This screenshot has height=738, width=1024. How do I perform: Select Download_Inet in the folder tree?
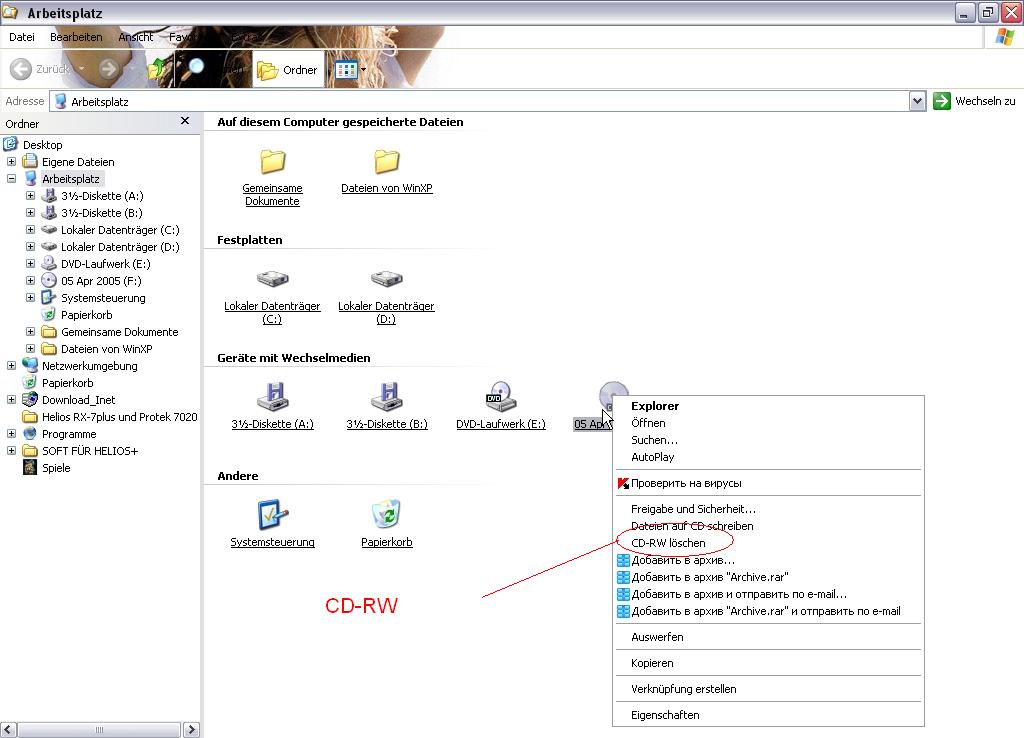click(x=78, y=400)
